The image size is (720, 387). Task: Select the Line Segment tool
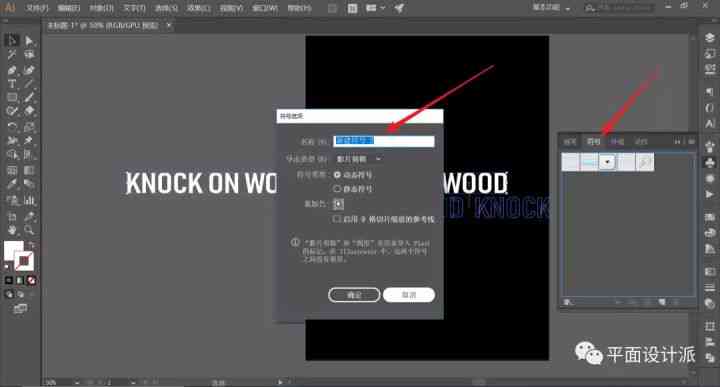coord(29,84)
